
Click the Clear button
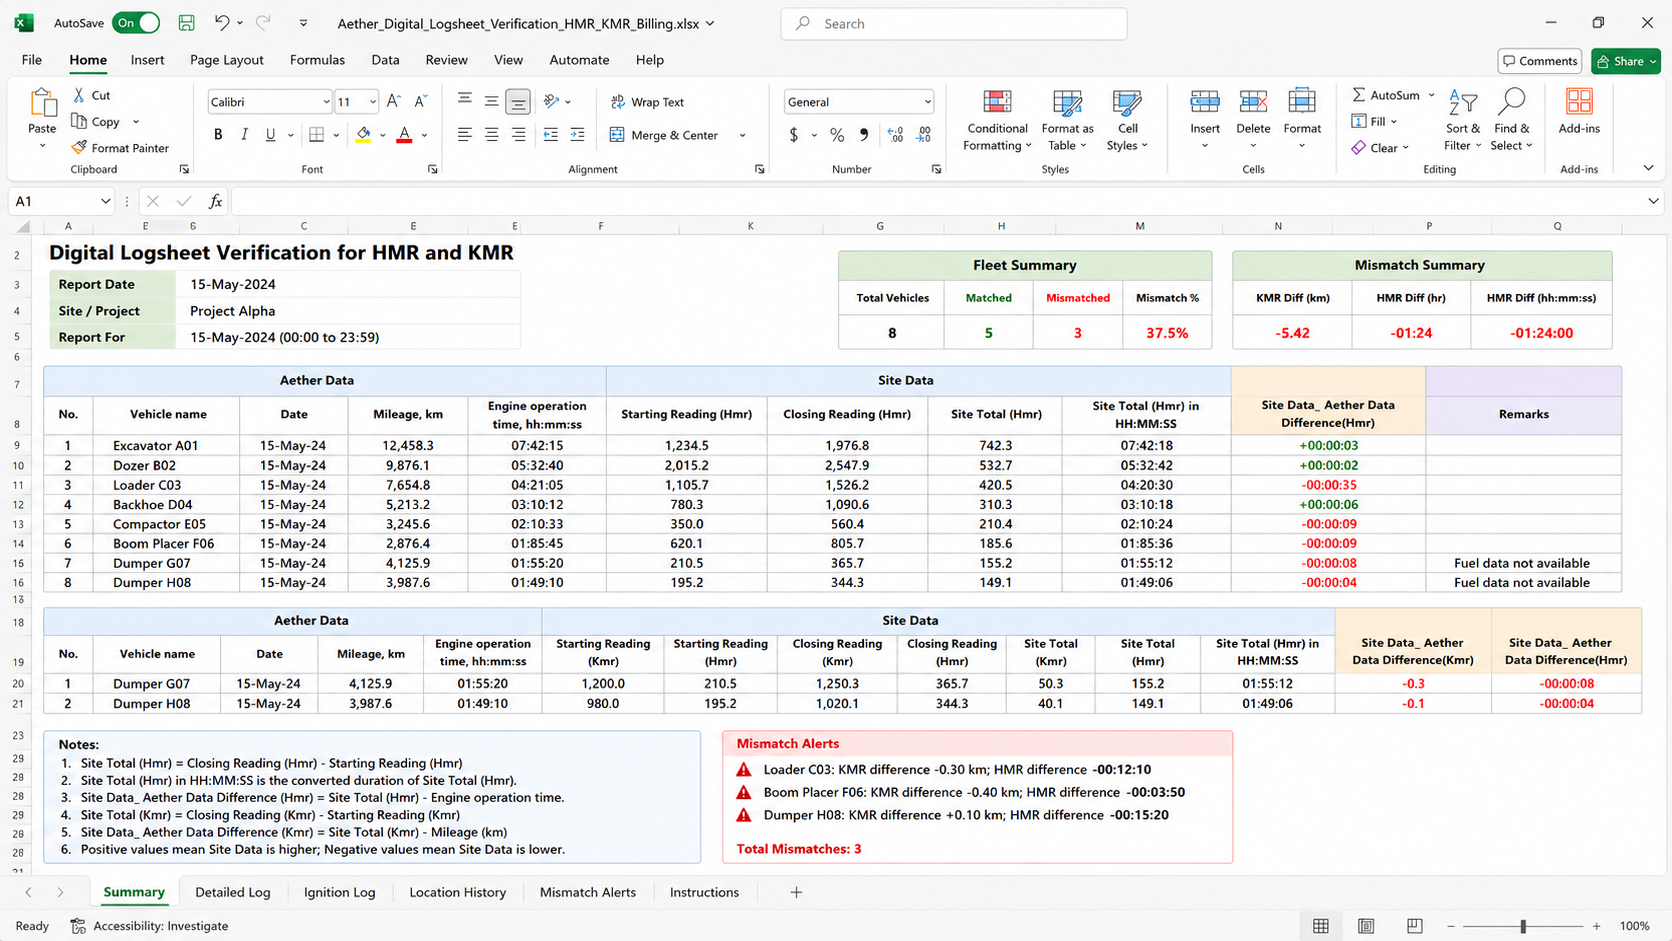pos(1380,148)
